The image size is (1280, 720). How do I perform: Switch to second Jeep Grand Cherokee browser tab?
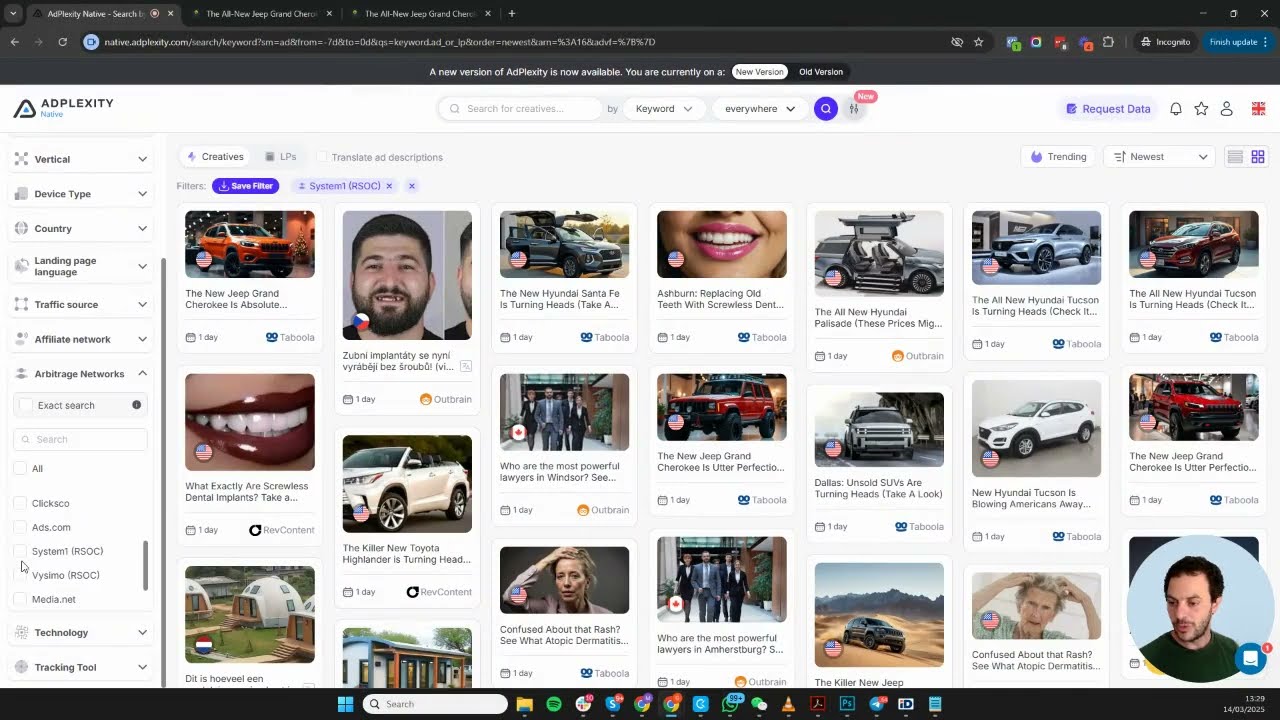(x=261, y=14)
